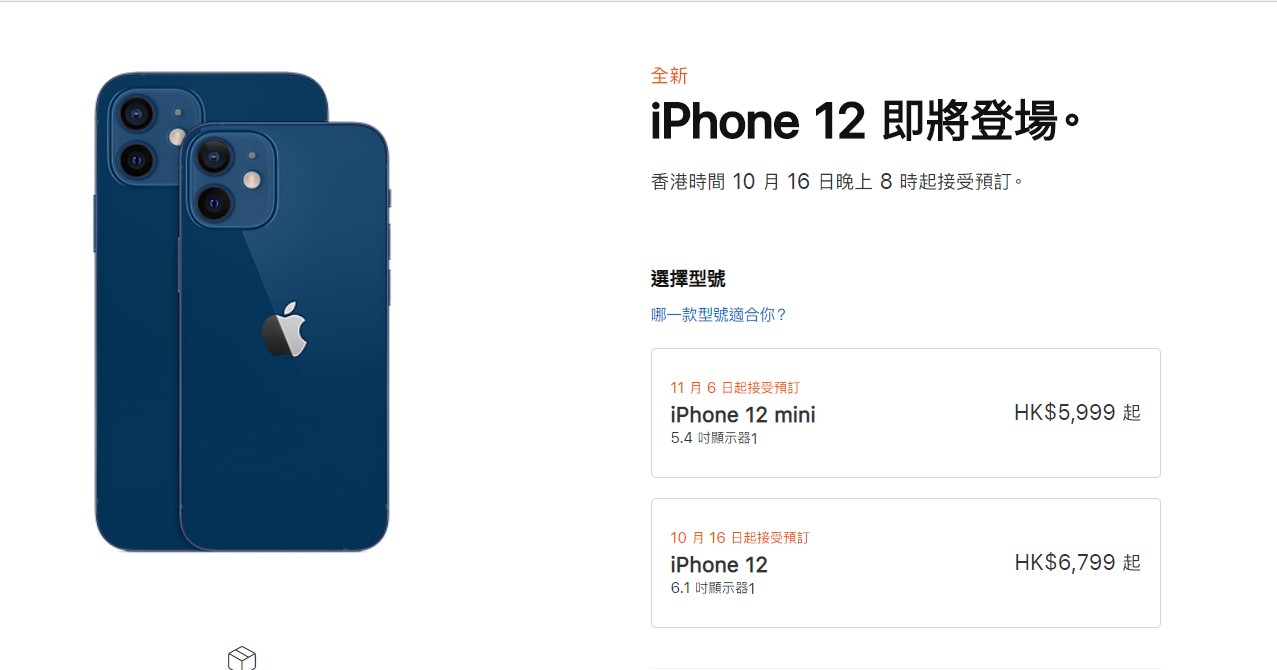Click the 11 月 6 日起接受預訂 notice
Screen dimensions: 1277x670
735,388
